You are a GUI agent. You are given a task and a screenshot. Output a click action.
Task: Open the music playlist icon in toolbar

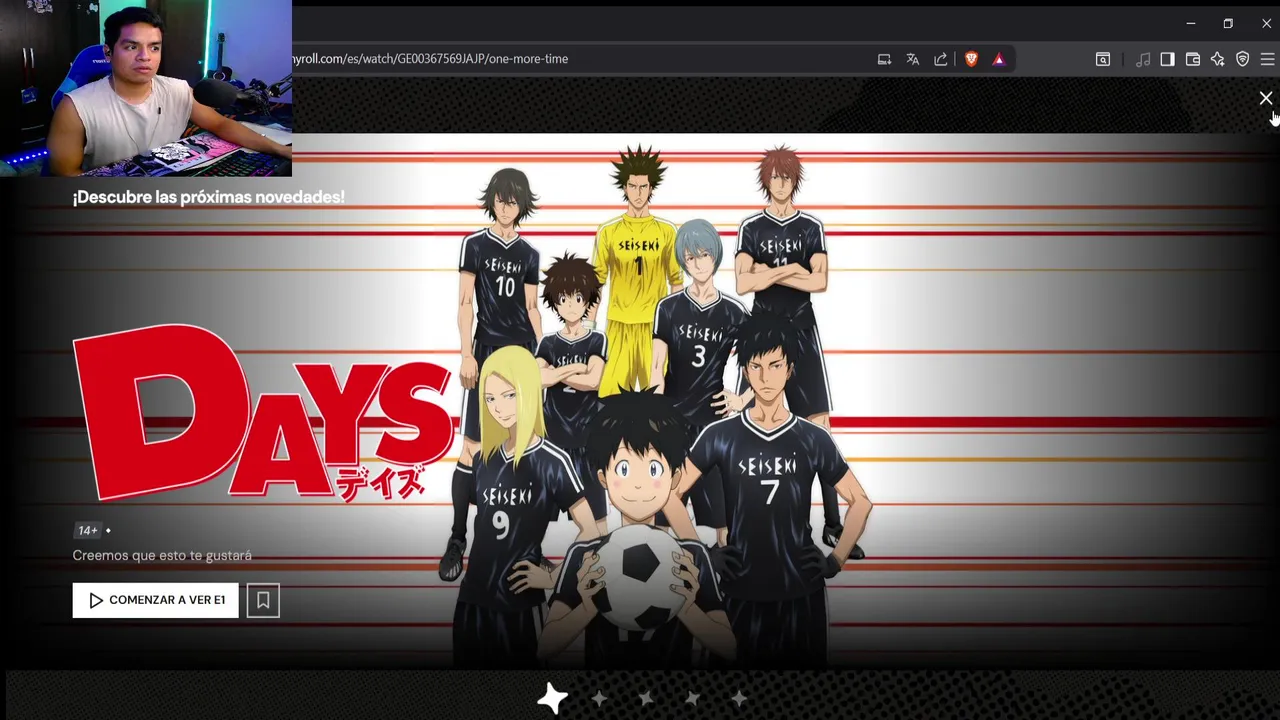[1143, 59]
